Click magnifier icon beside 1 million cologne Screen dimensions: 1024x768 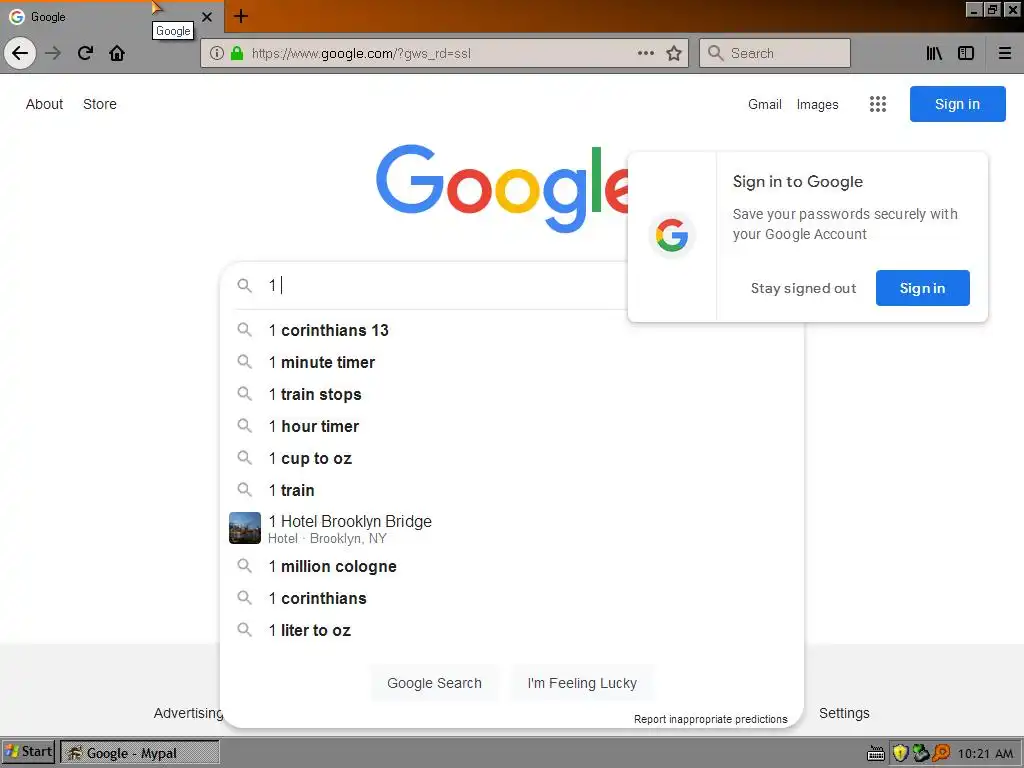pyautogui.click(x=244, y=566)
